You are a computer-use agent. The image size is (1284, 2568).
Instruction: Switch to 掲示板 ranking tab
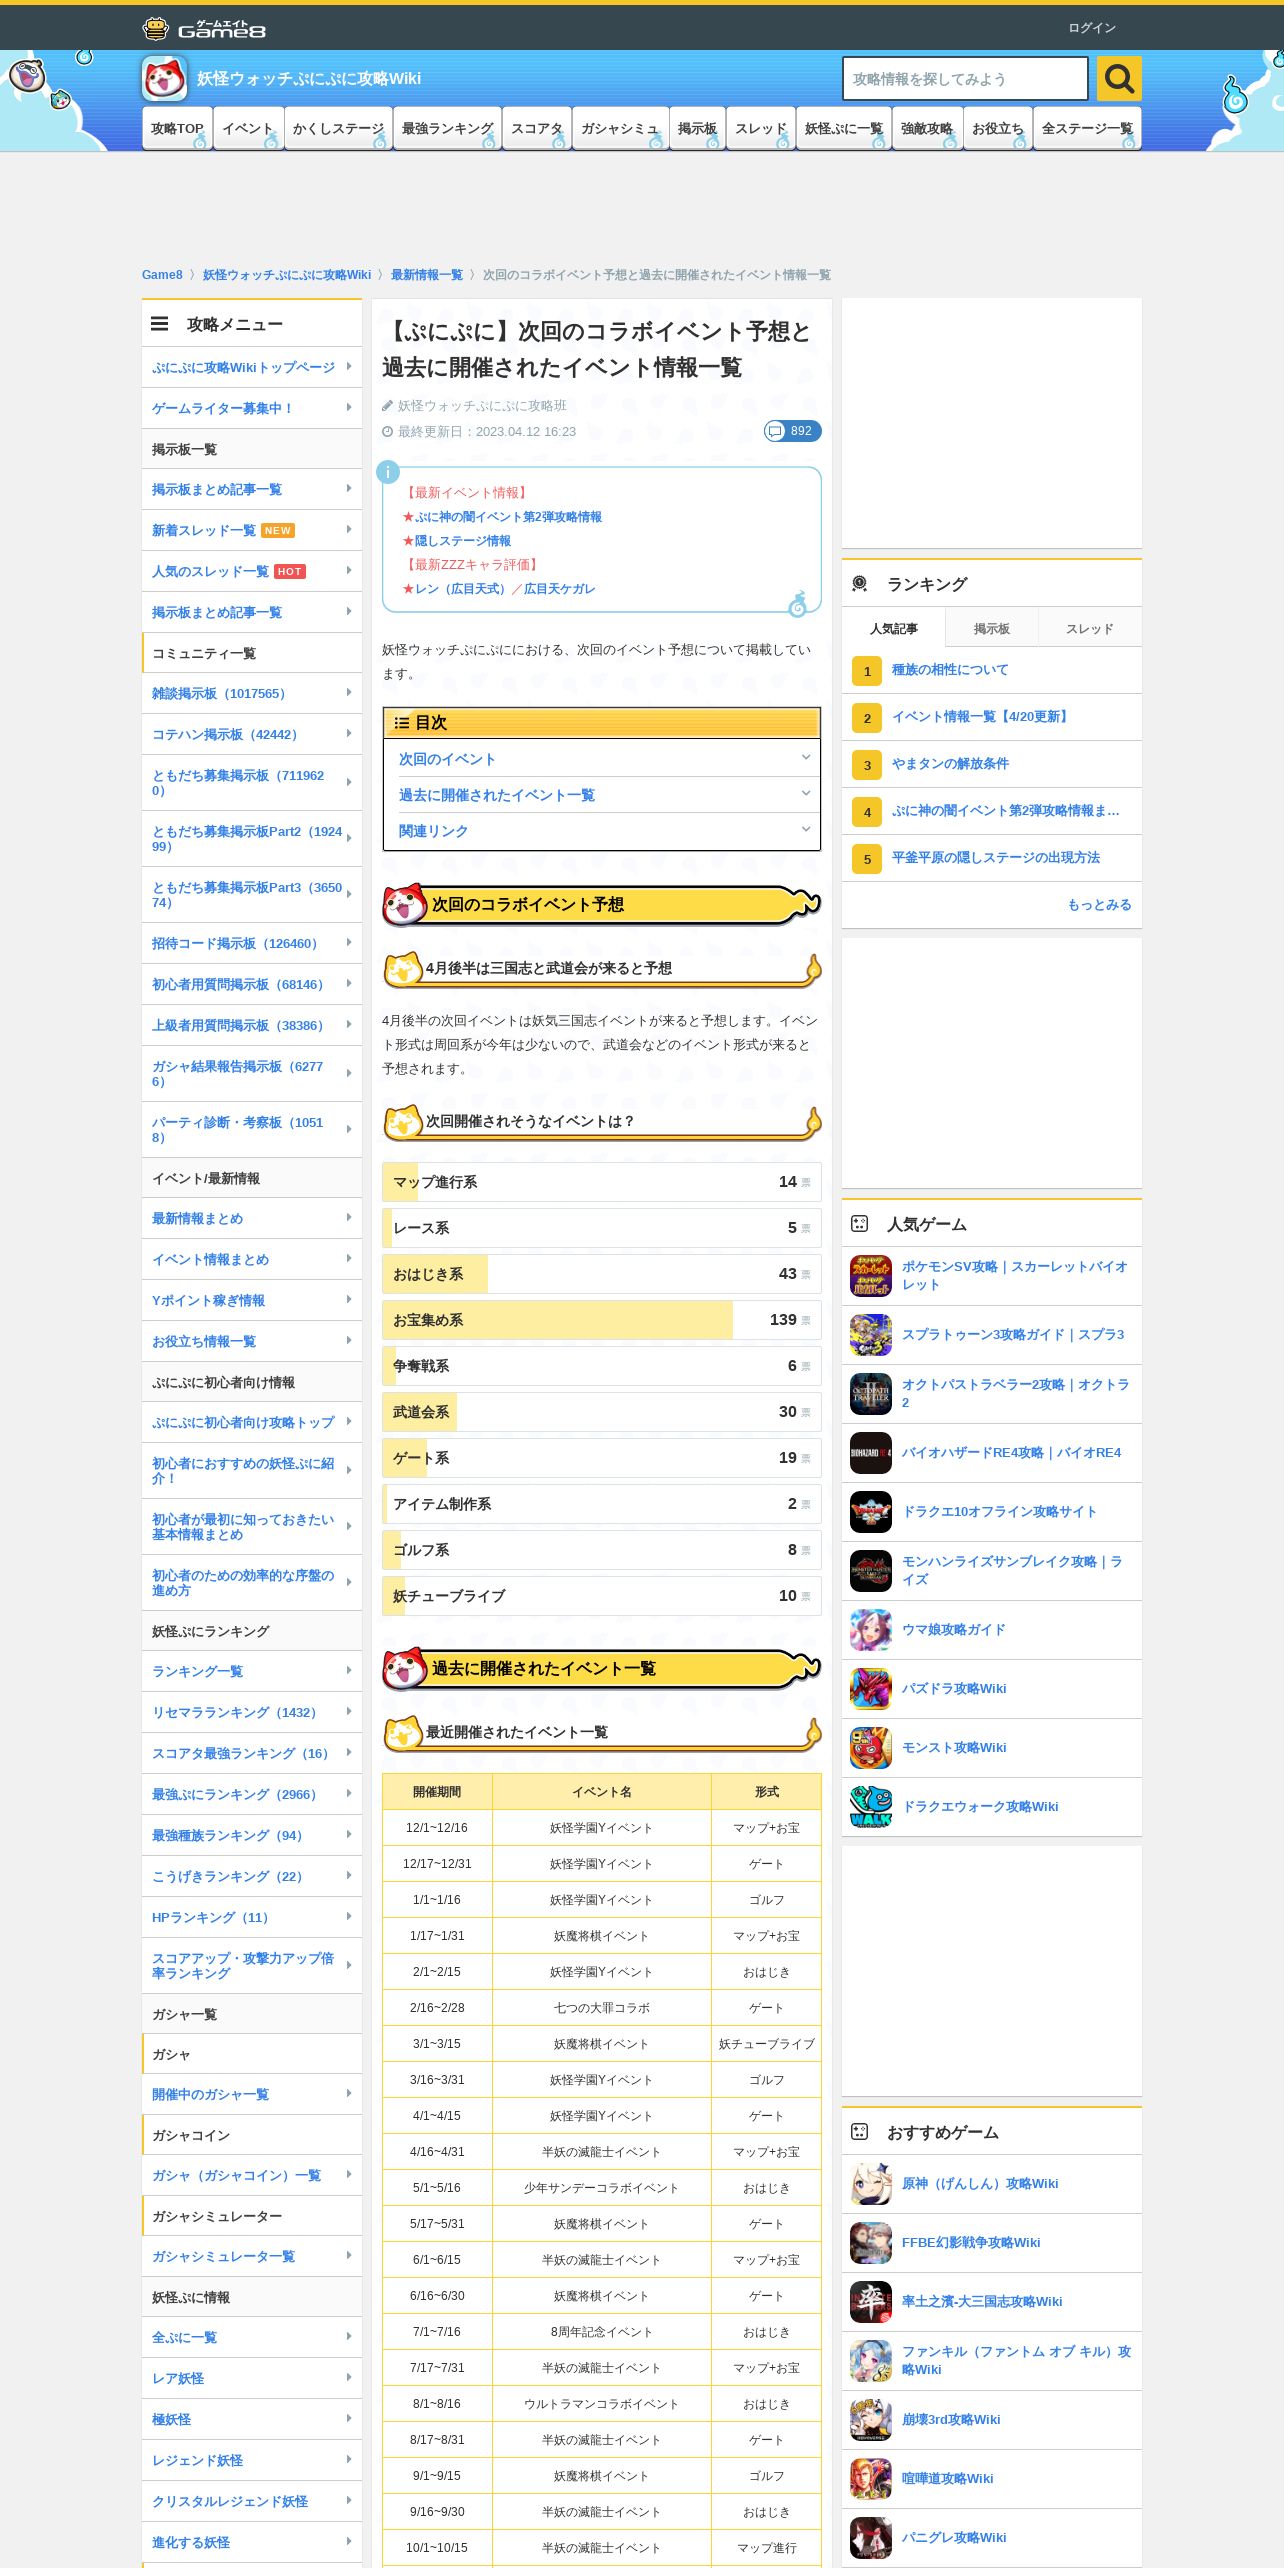point(991,628)
